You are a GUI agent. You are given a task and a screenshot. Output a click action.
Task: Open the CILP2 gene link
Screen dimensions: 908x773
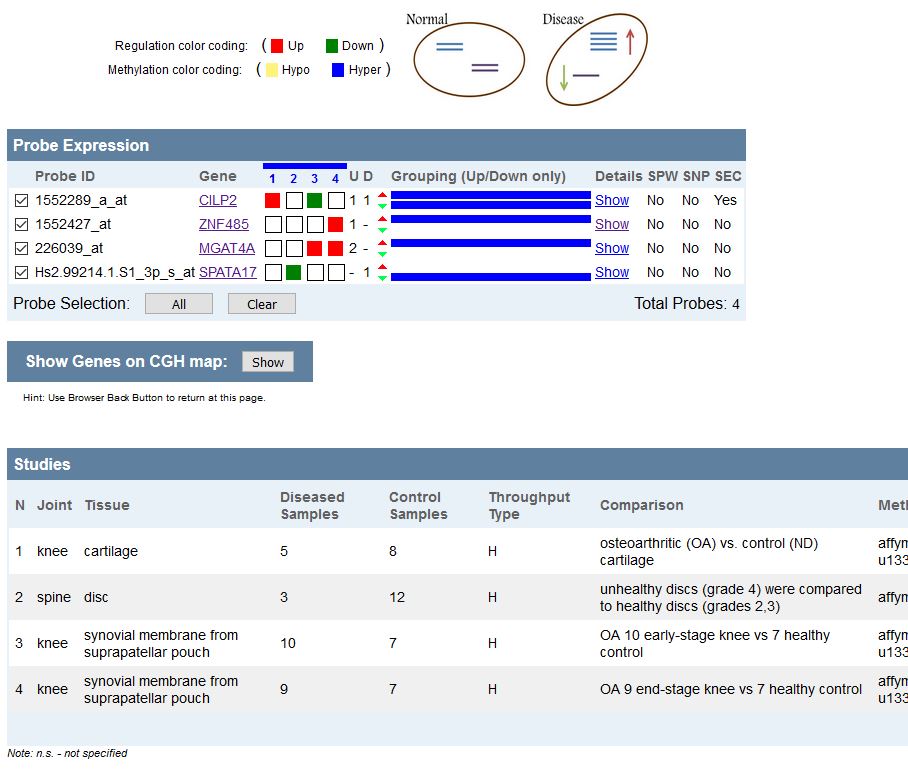(218, 201)
